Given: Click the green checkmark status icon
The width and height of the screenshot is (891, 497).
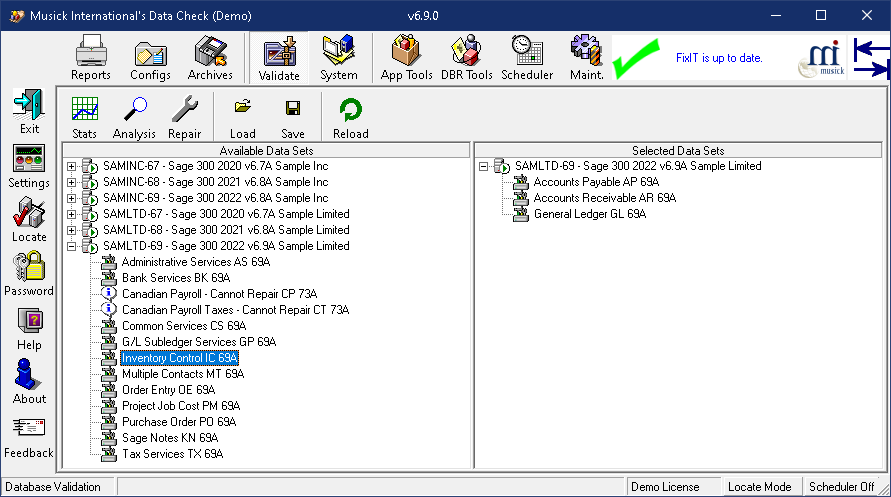Looking at the screenshot, I should [636, 58].
